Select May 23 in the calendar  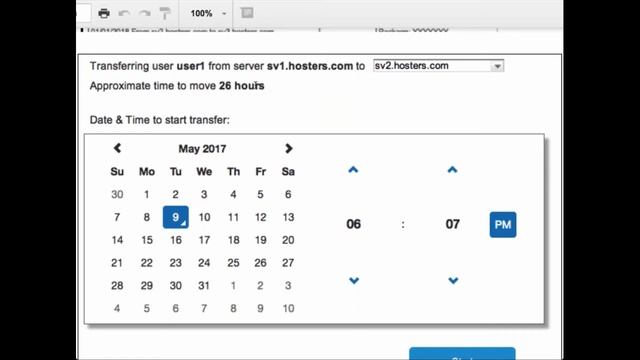[x=176, y=263]
